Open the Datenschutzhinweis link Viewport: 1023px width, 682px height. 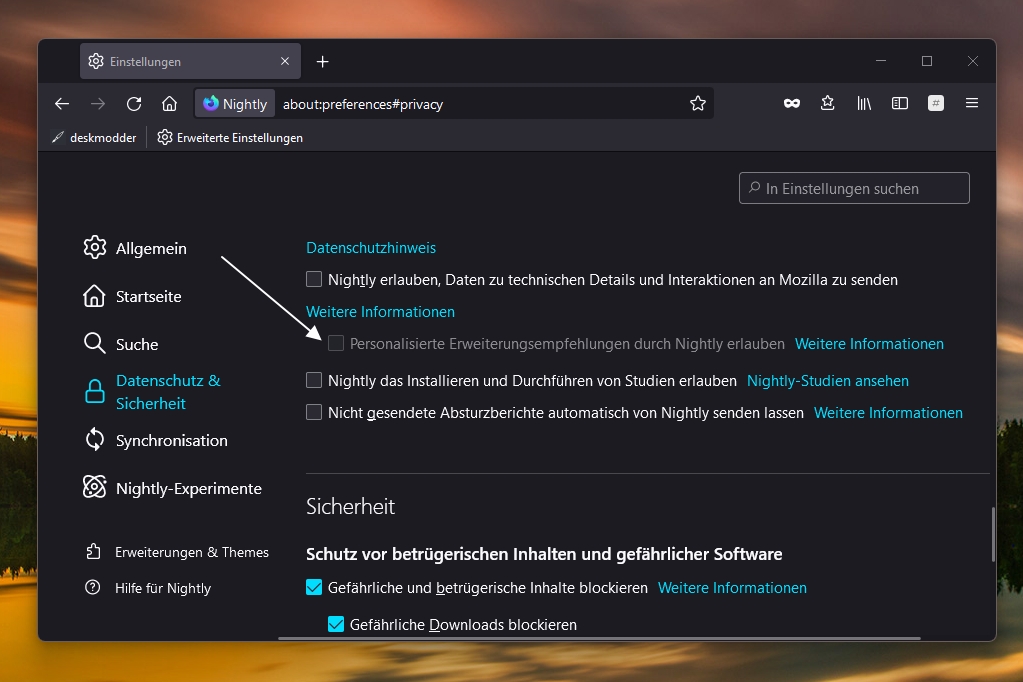coord(371,248)
